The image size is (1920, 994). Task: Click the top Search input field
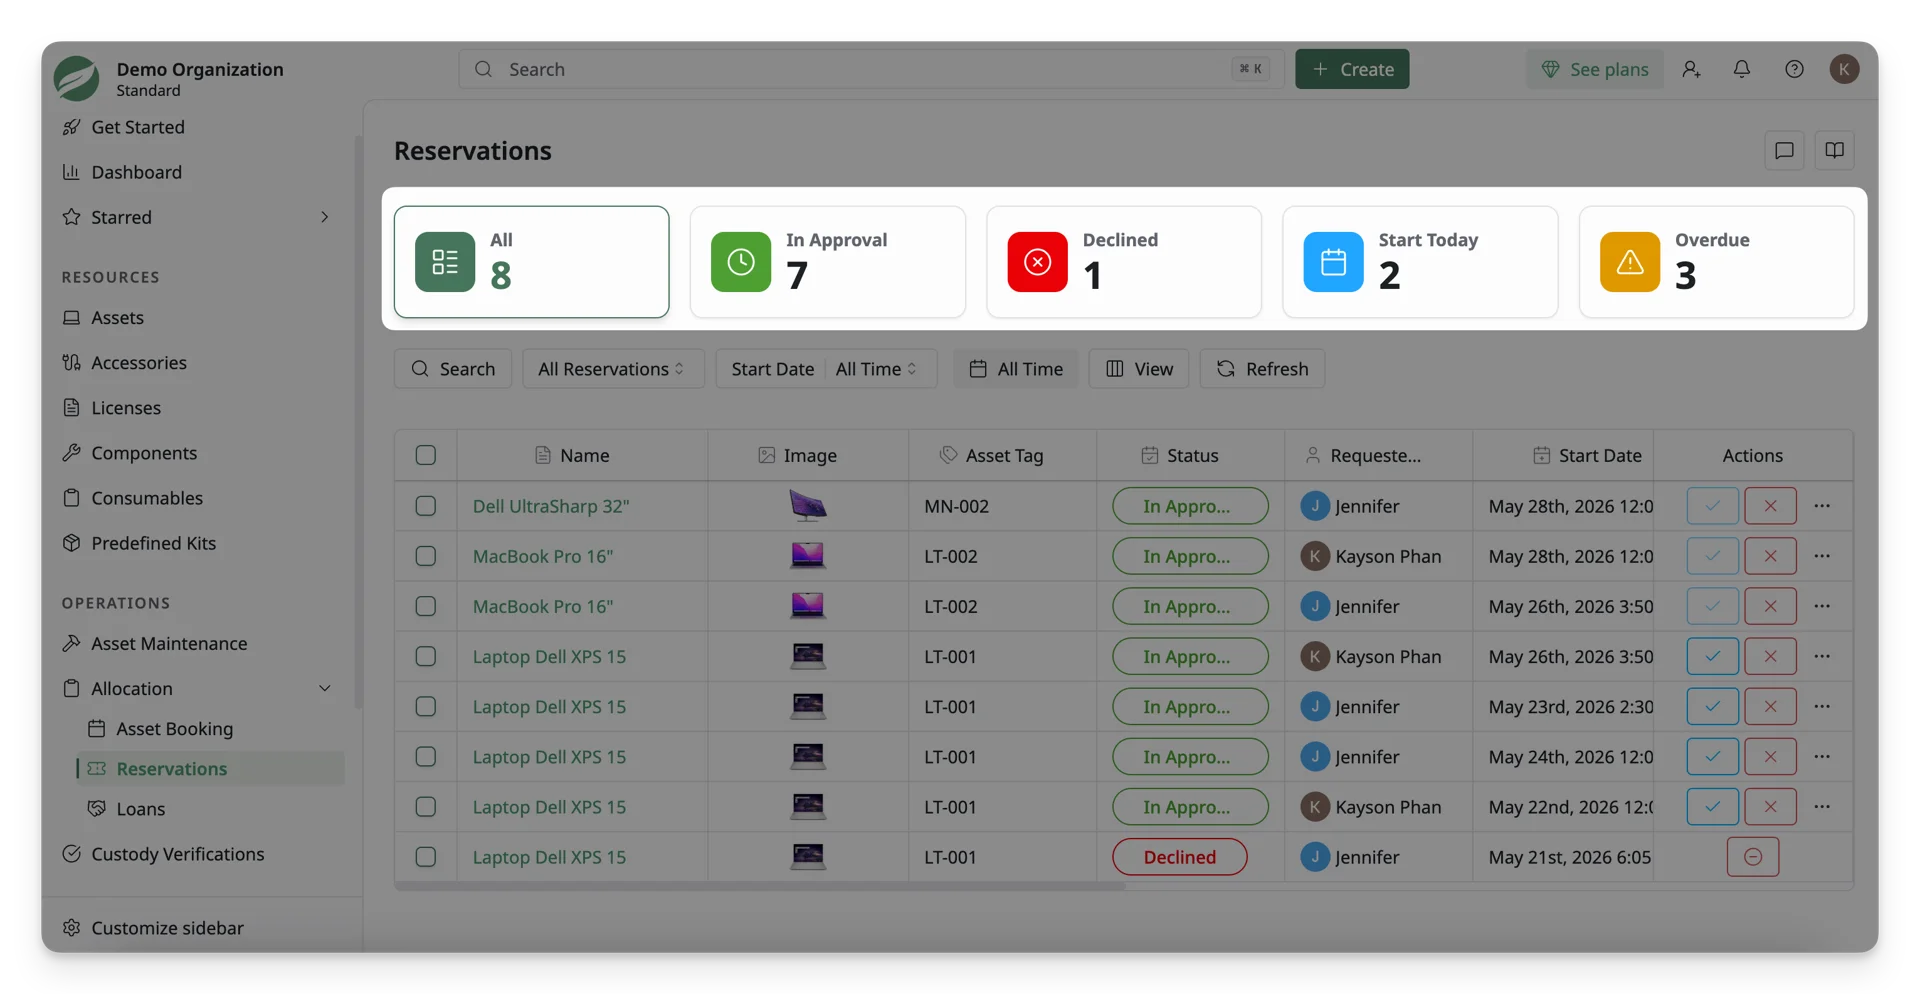click(871, 69)
